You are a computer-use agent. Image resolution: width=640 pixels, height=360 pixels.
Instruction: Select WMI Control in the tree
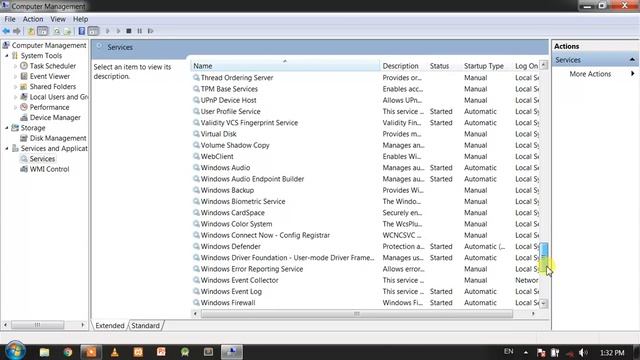tap(49, 169)
